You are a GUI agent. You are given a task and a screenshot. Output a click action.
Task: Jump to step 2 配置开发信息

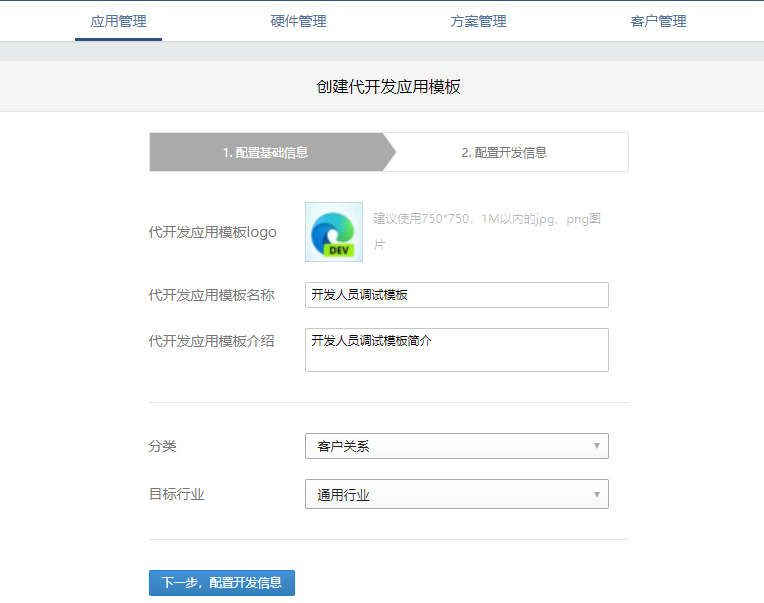coord(504,153)
